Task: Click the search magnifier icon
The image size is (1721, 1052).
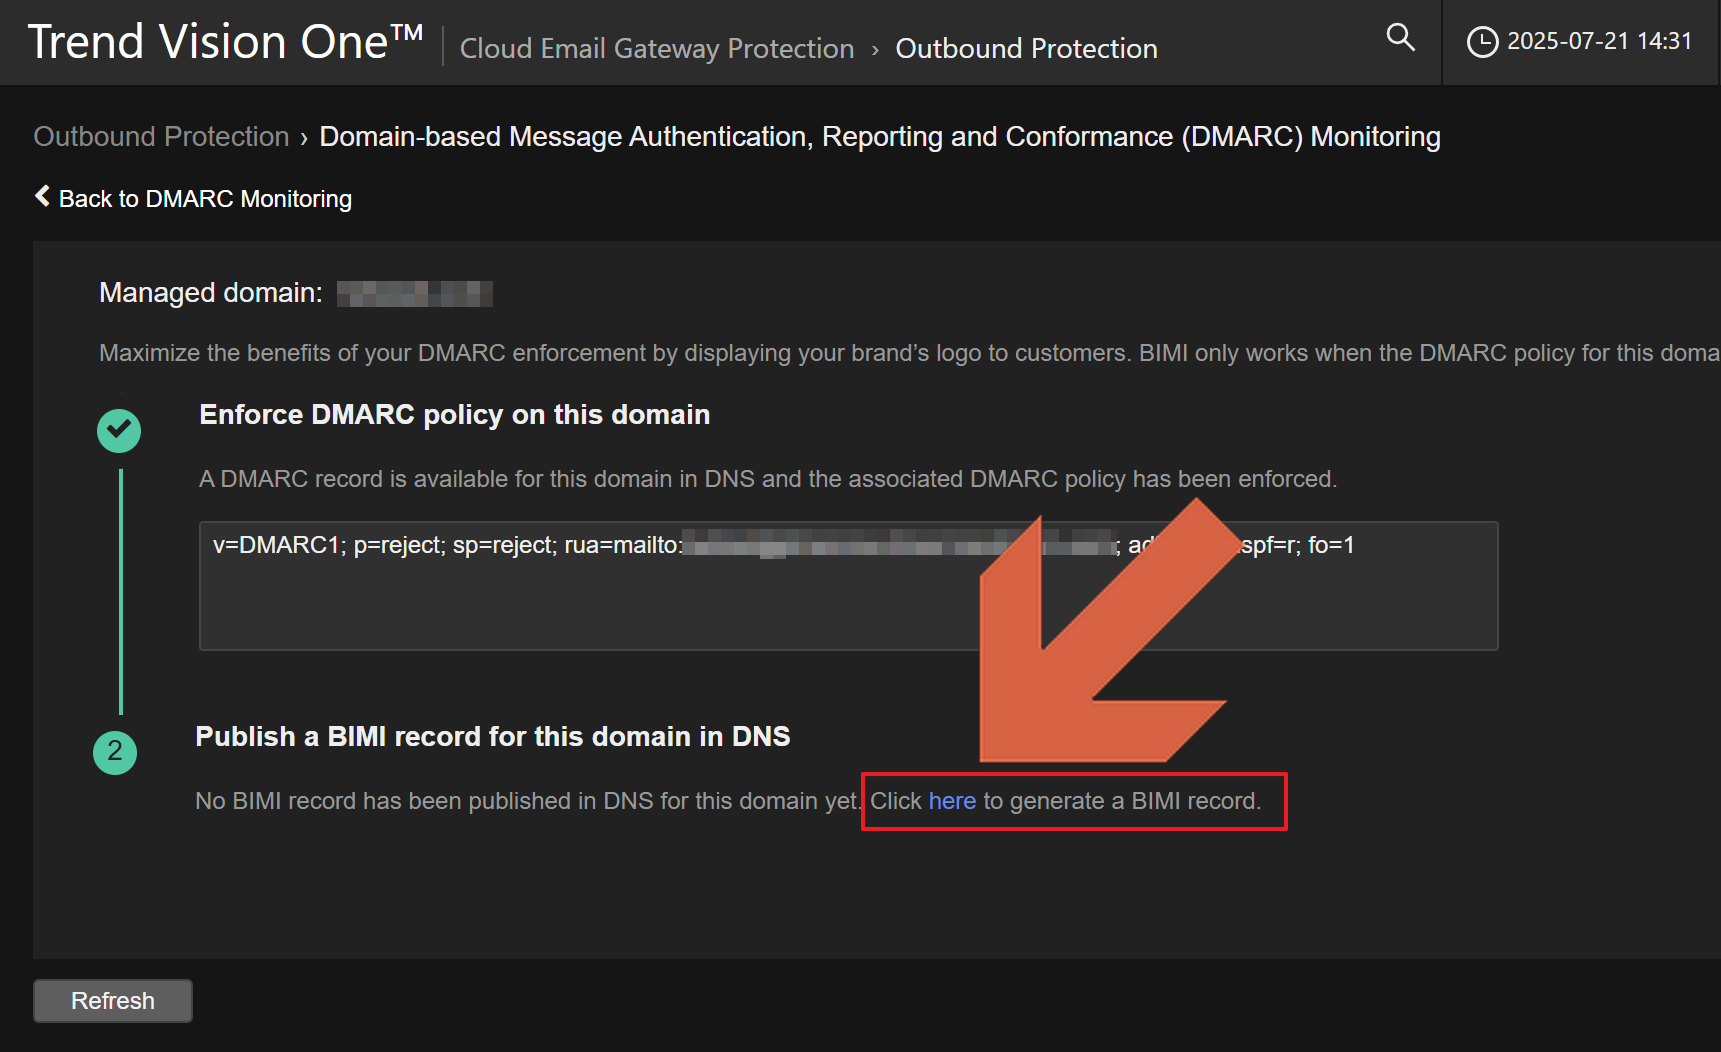Action: 1400,38
